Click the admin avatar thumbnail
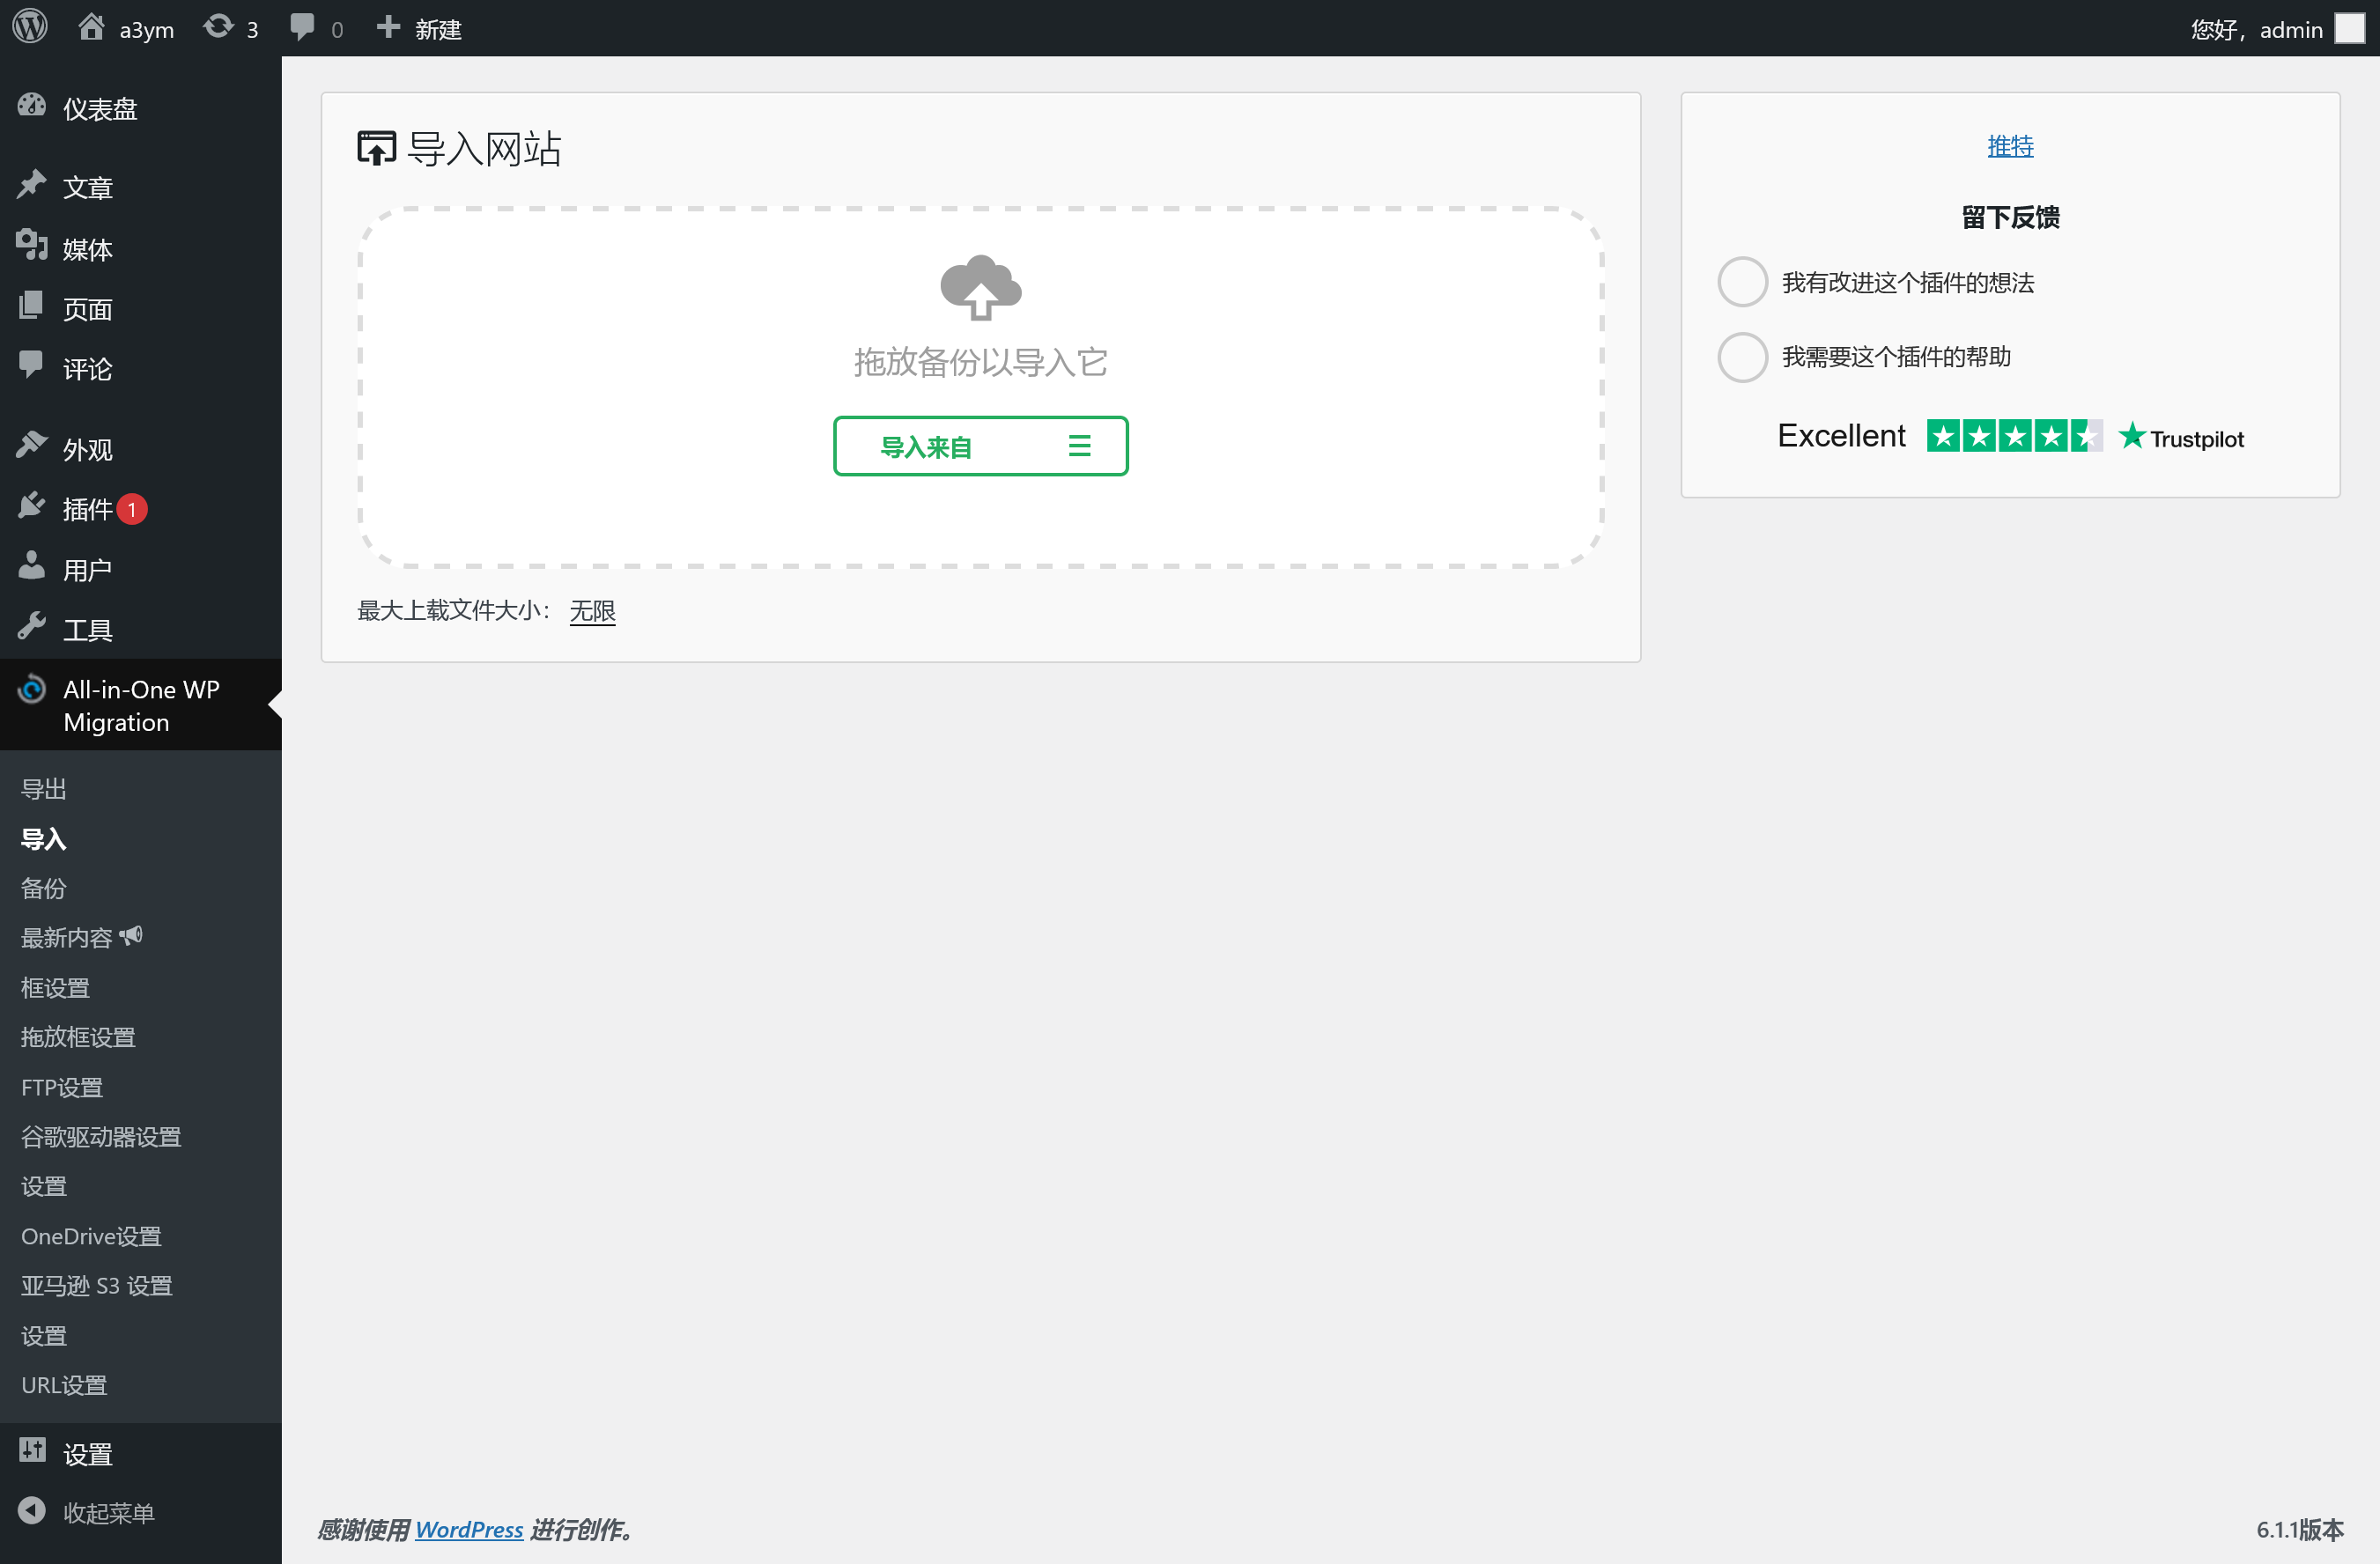The height and width of the screenshot is (1564, 2380). tap(2349, 28)
